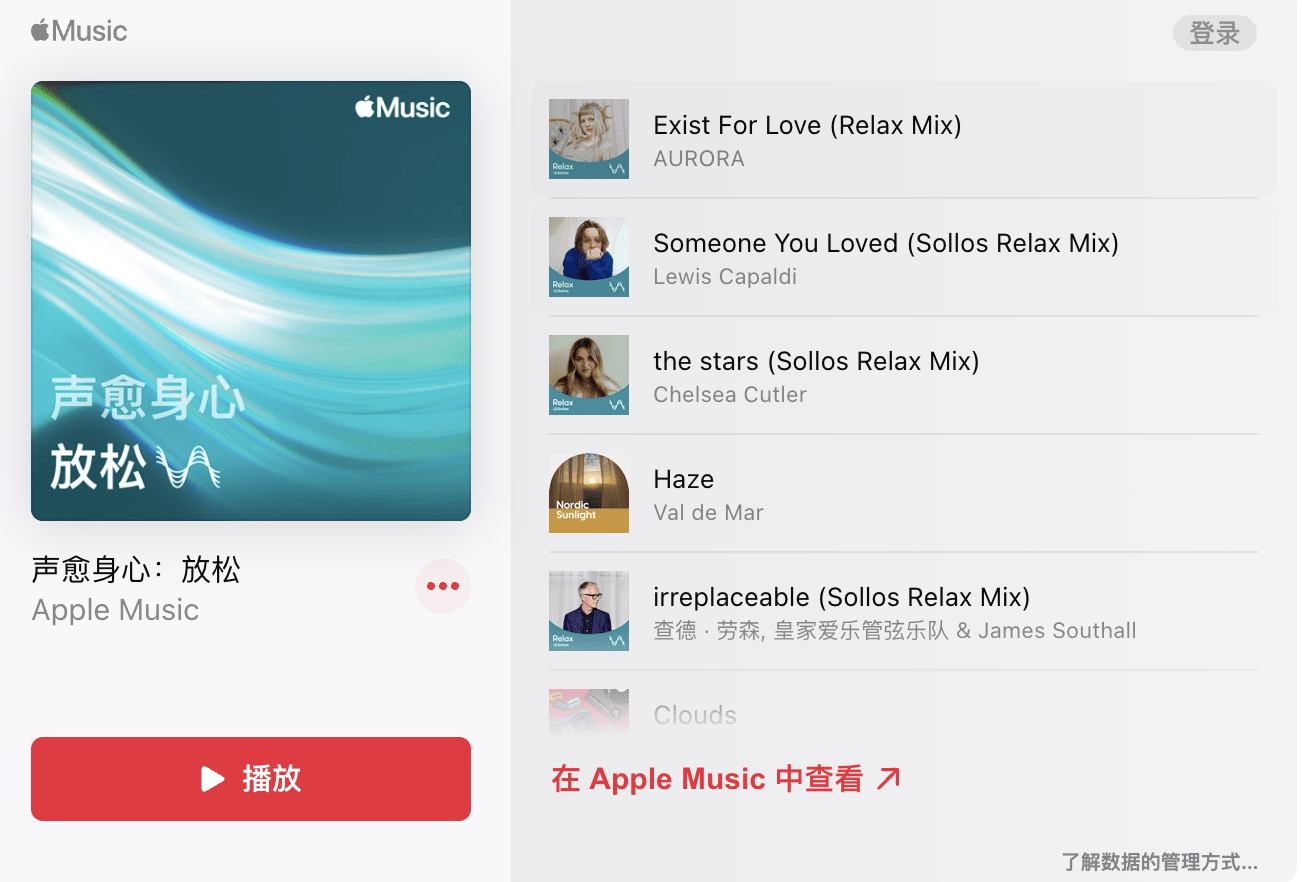
Task: Select the track Someone You Loved (Sollos Relax Mix)
Action: [904, 257]
